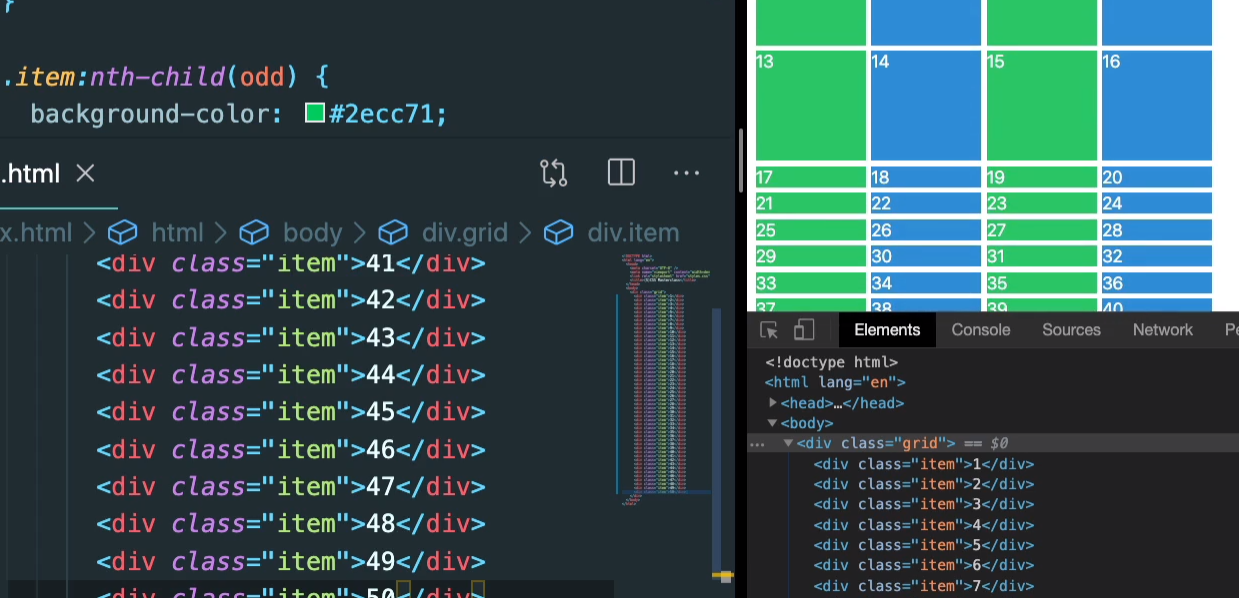Click the html breadcrumb label
Image resolution: width=1239 pixels, height=598 pixels.
[177, 233]
